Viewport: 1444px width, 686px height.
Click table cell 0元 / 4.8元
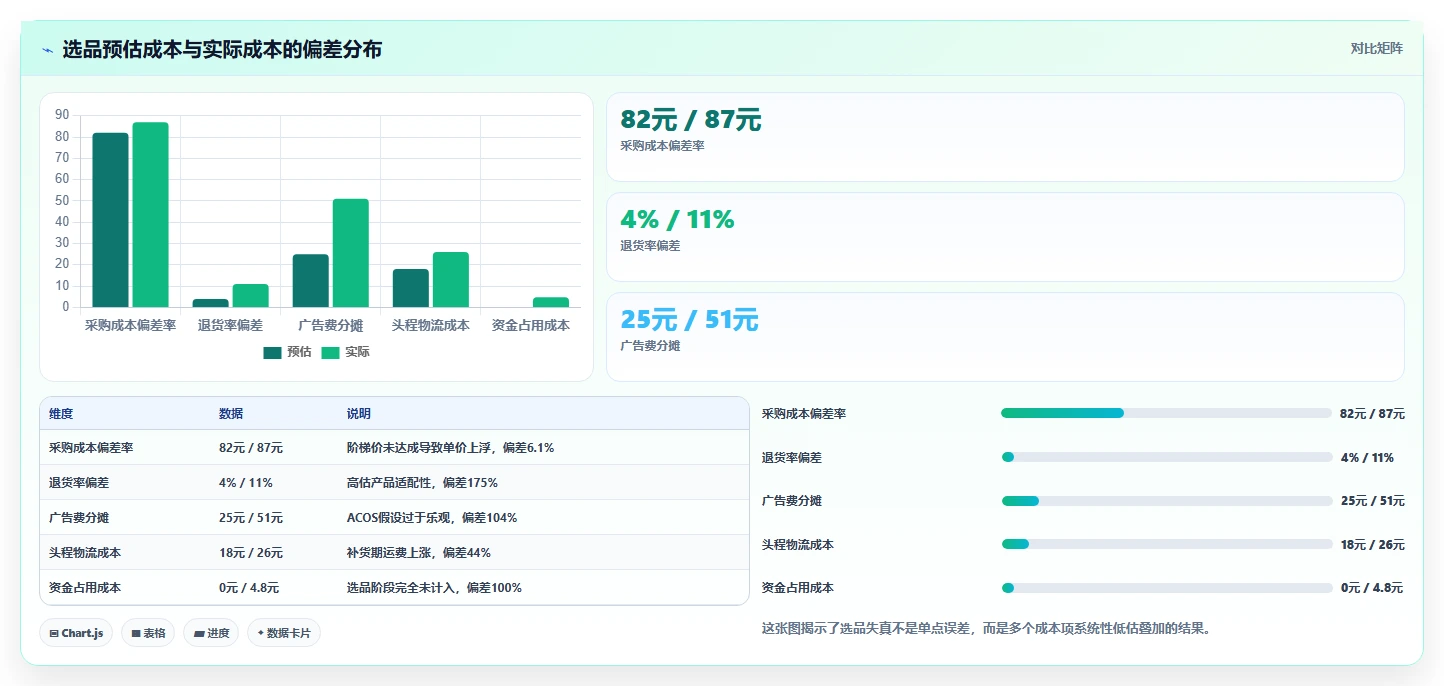click(x=249, y=588)
